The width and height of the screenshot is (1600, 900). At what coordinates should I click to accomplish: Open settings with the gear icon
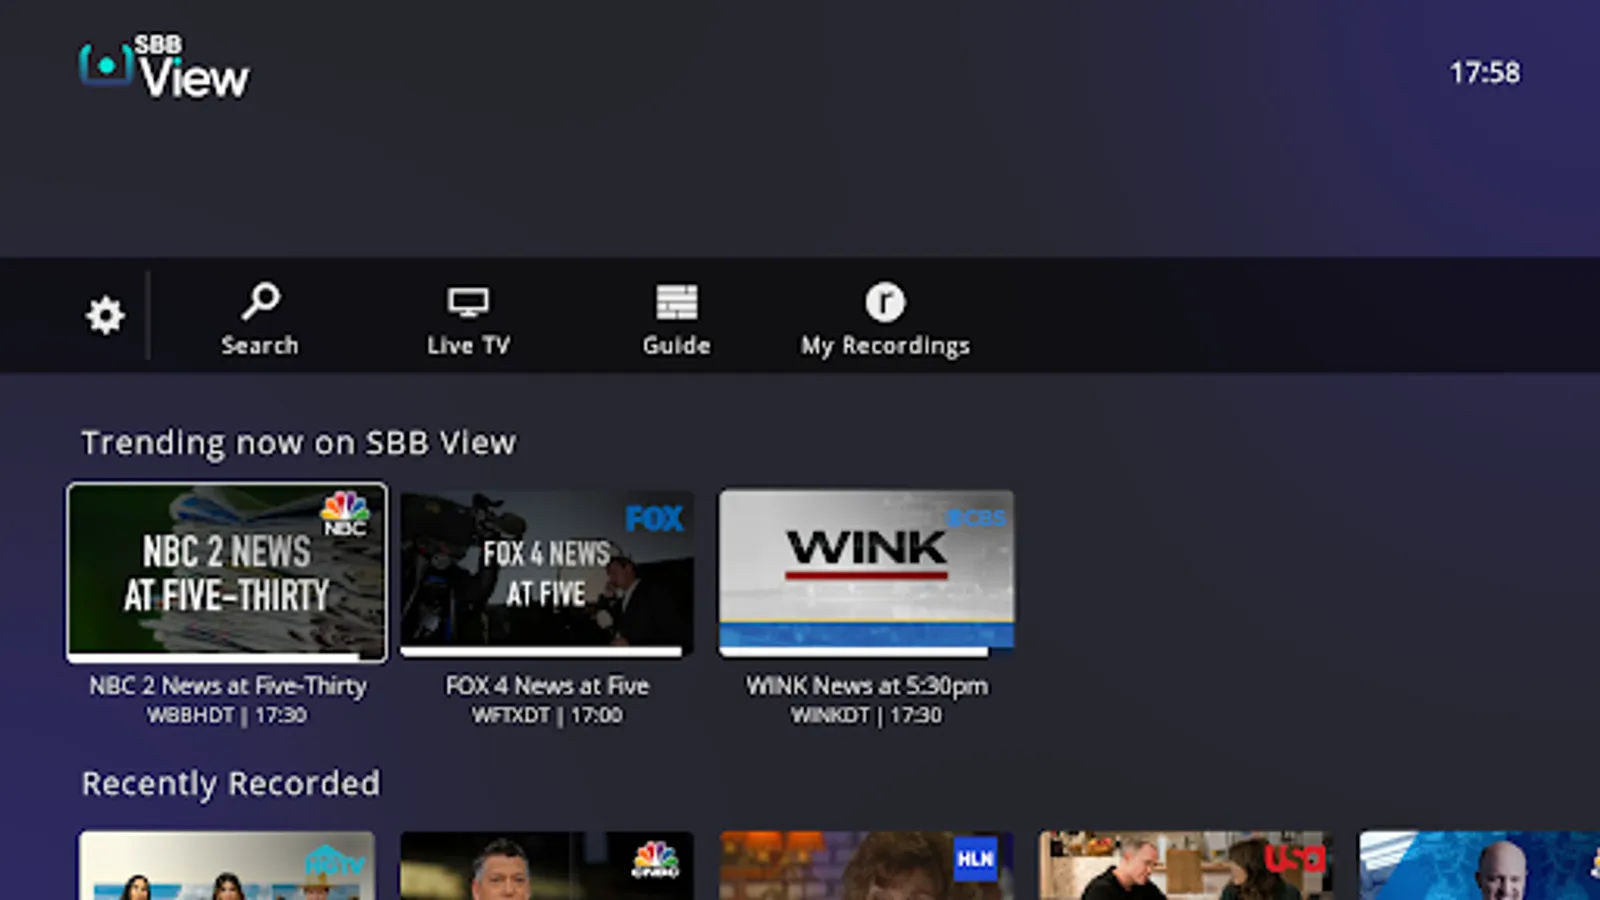pyautogui.click(x=105, y=316)
